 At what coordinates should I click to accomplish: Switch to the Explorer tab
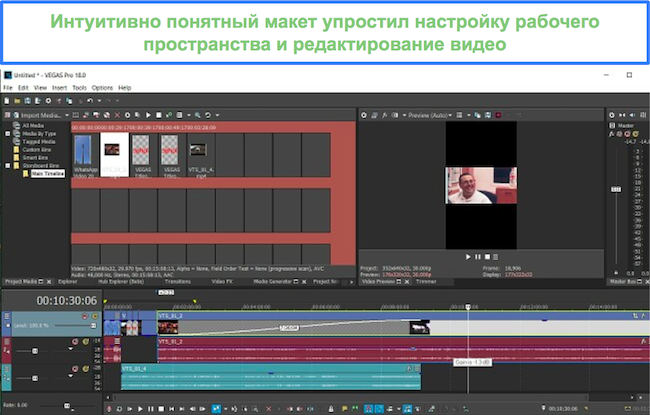tap(68, 282)
